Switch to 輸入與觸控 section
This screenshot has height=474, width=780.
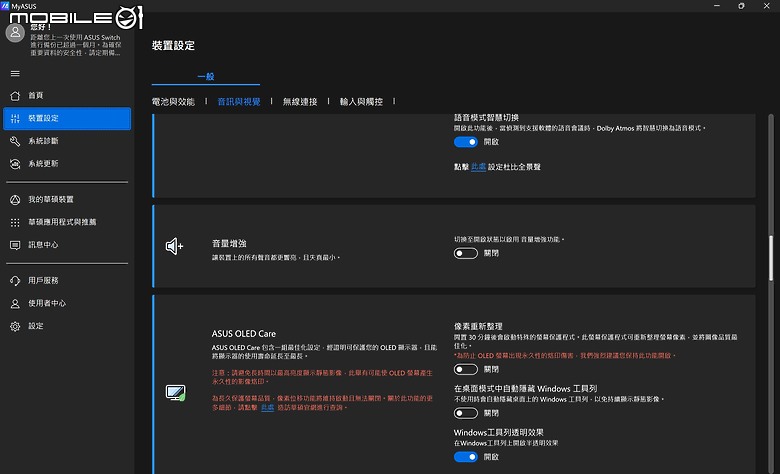click(361, 102)
